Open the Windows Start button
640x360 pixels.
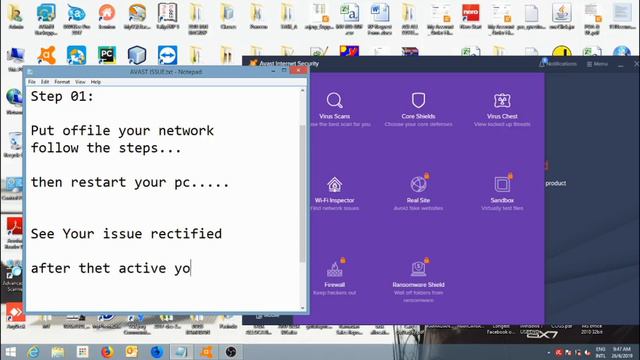tap(10, 352)
